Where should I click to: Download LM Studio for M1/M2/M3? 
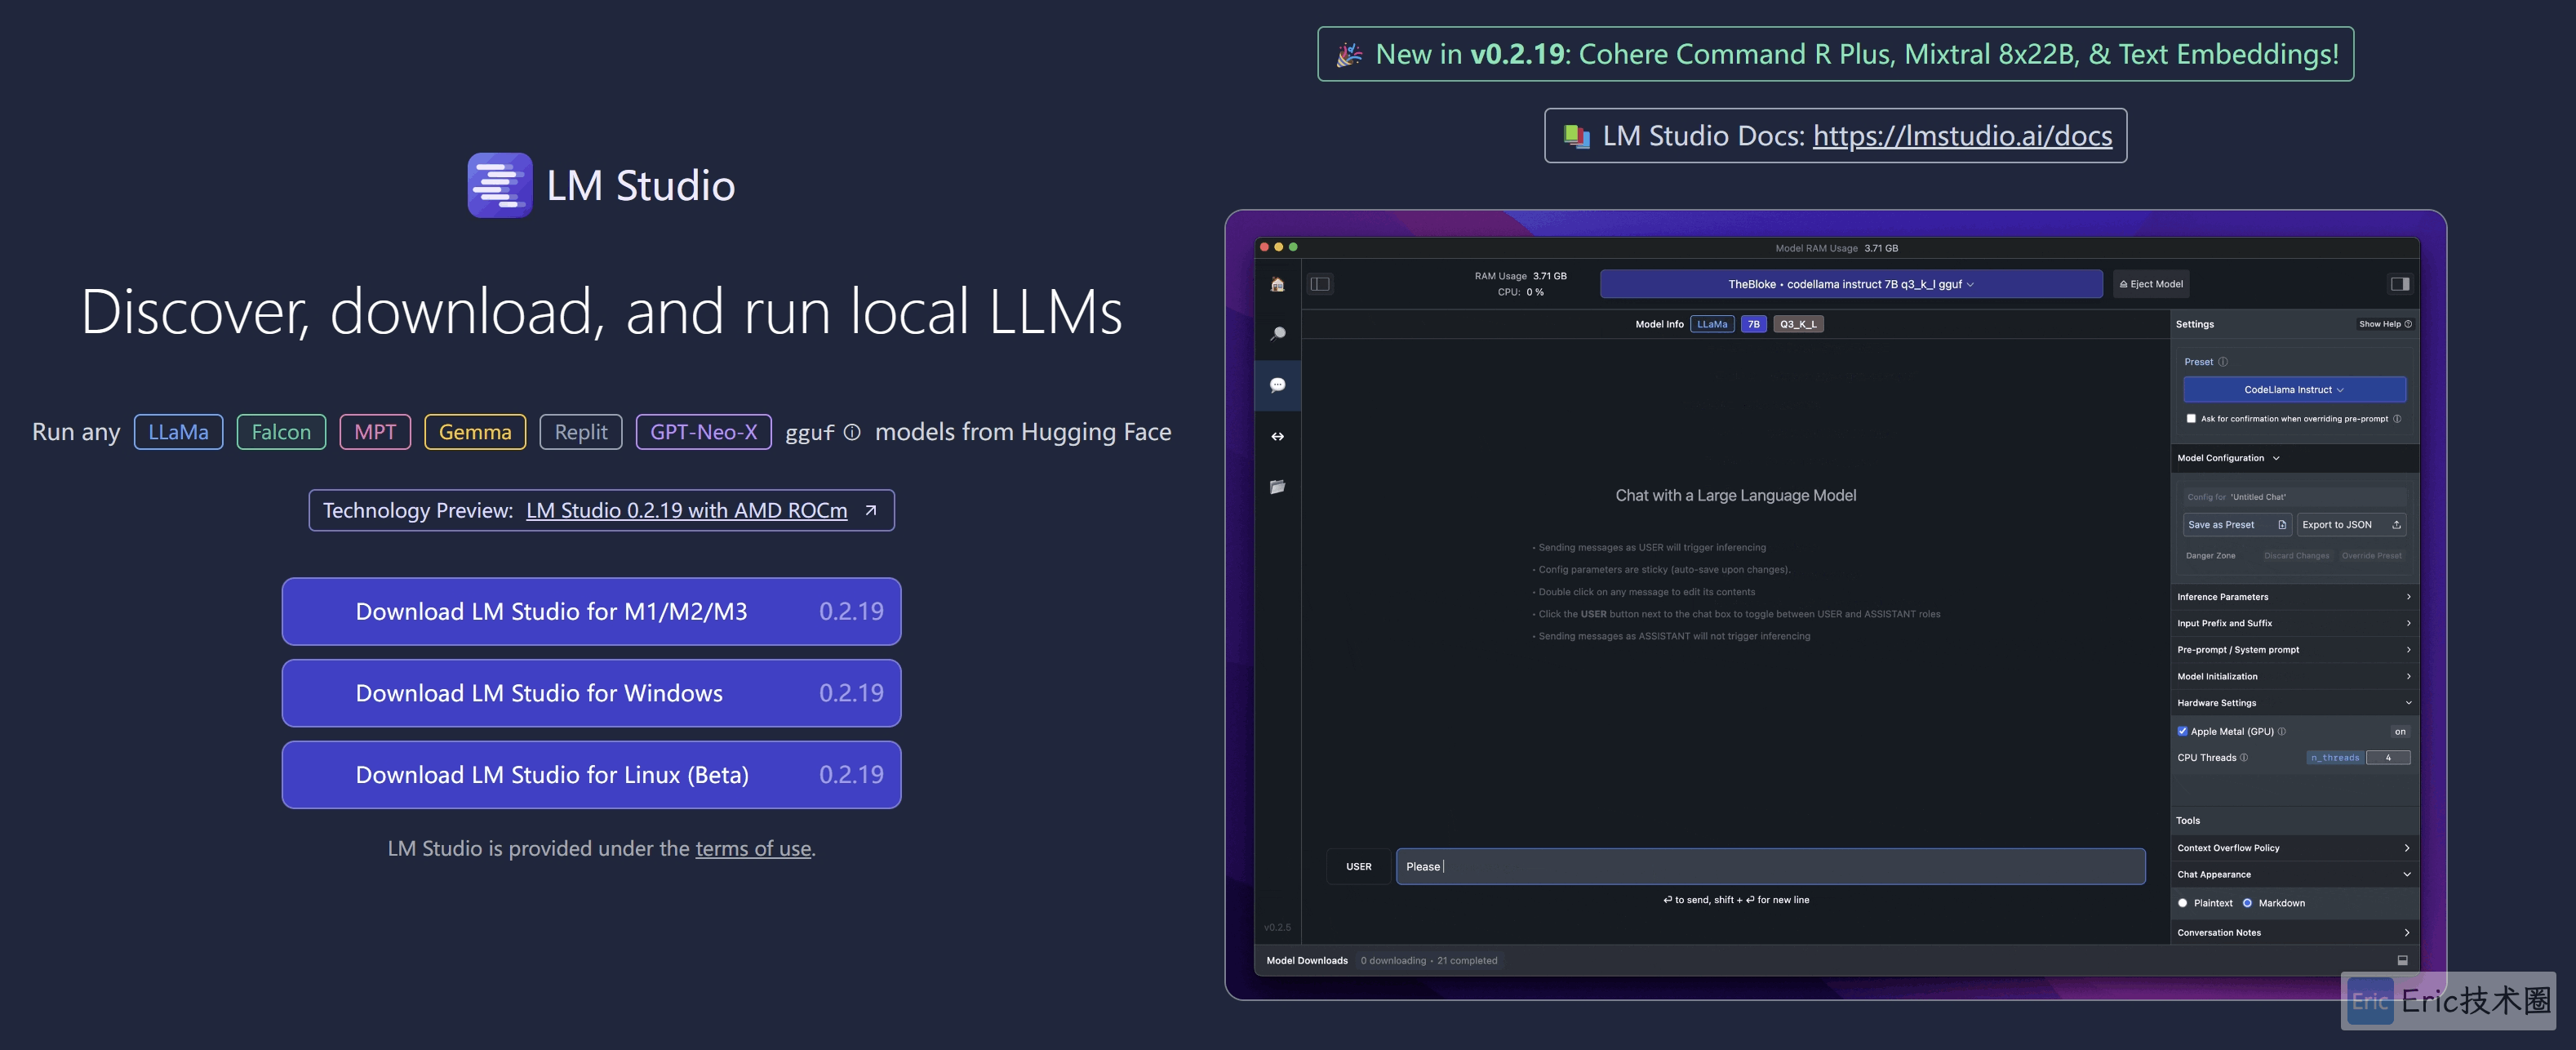(591, 611)
